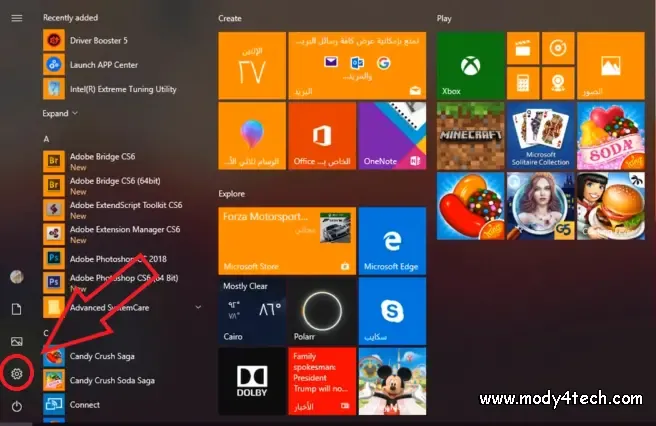Open the Dolby tile
The image size is (656, 426).
(252, 381)
